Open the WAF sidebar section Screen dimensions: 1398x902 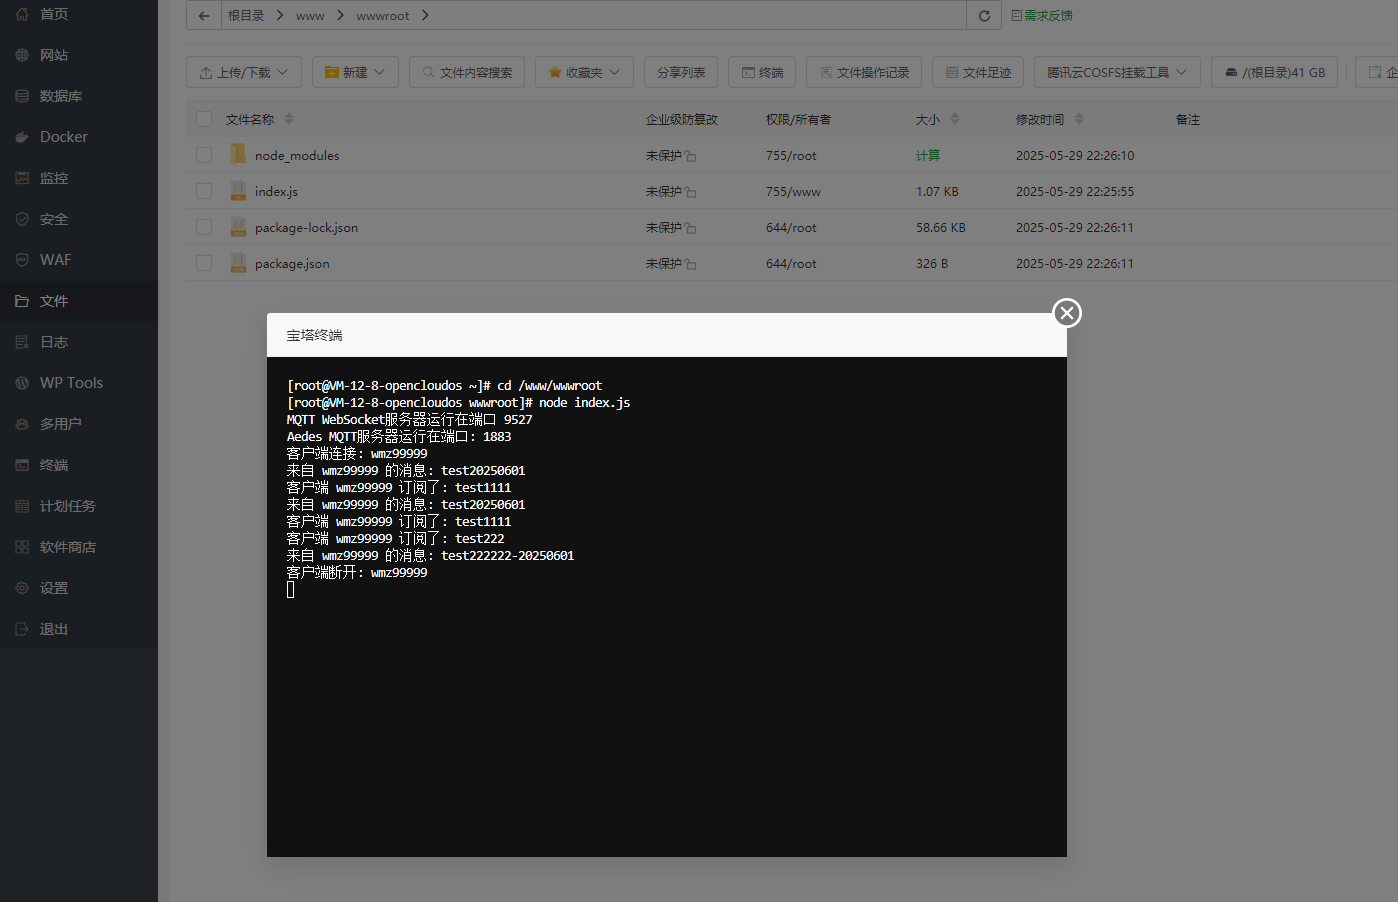point(55,260)
